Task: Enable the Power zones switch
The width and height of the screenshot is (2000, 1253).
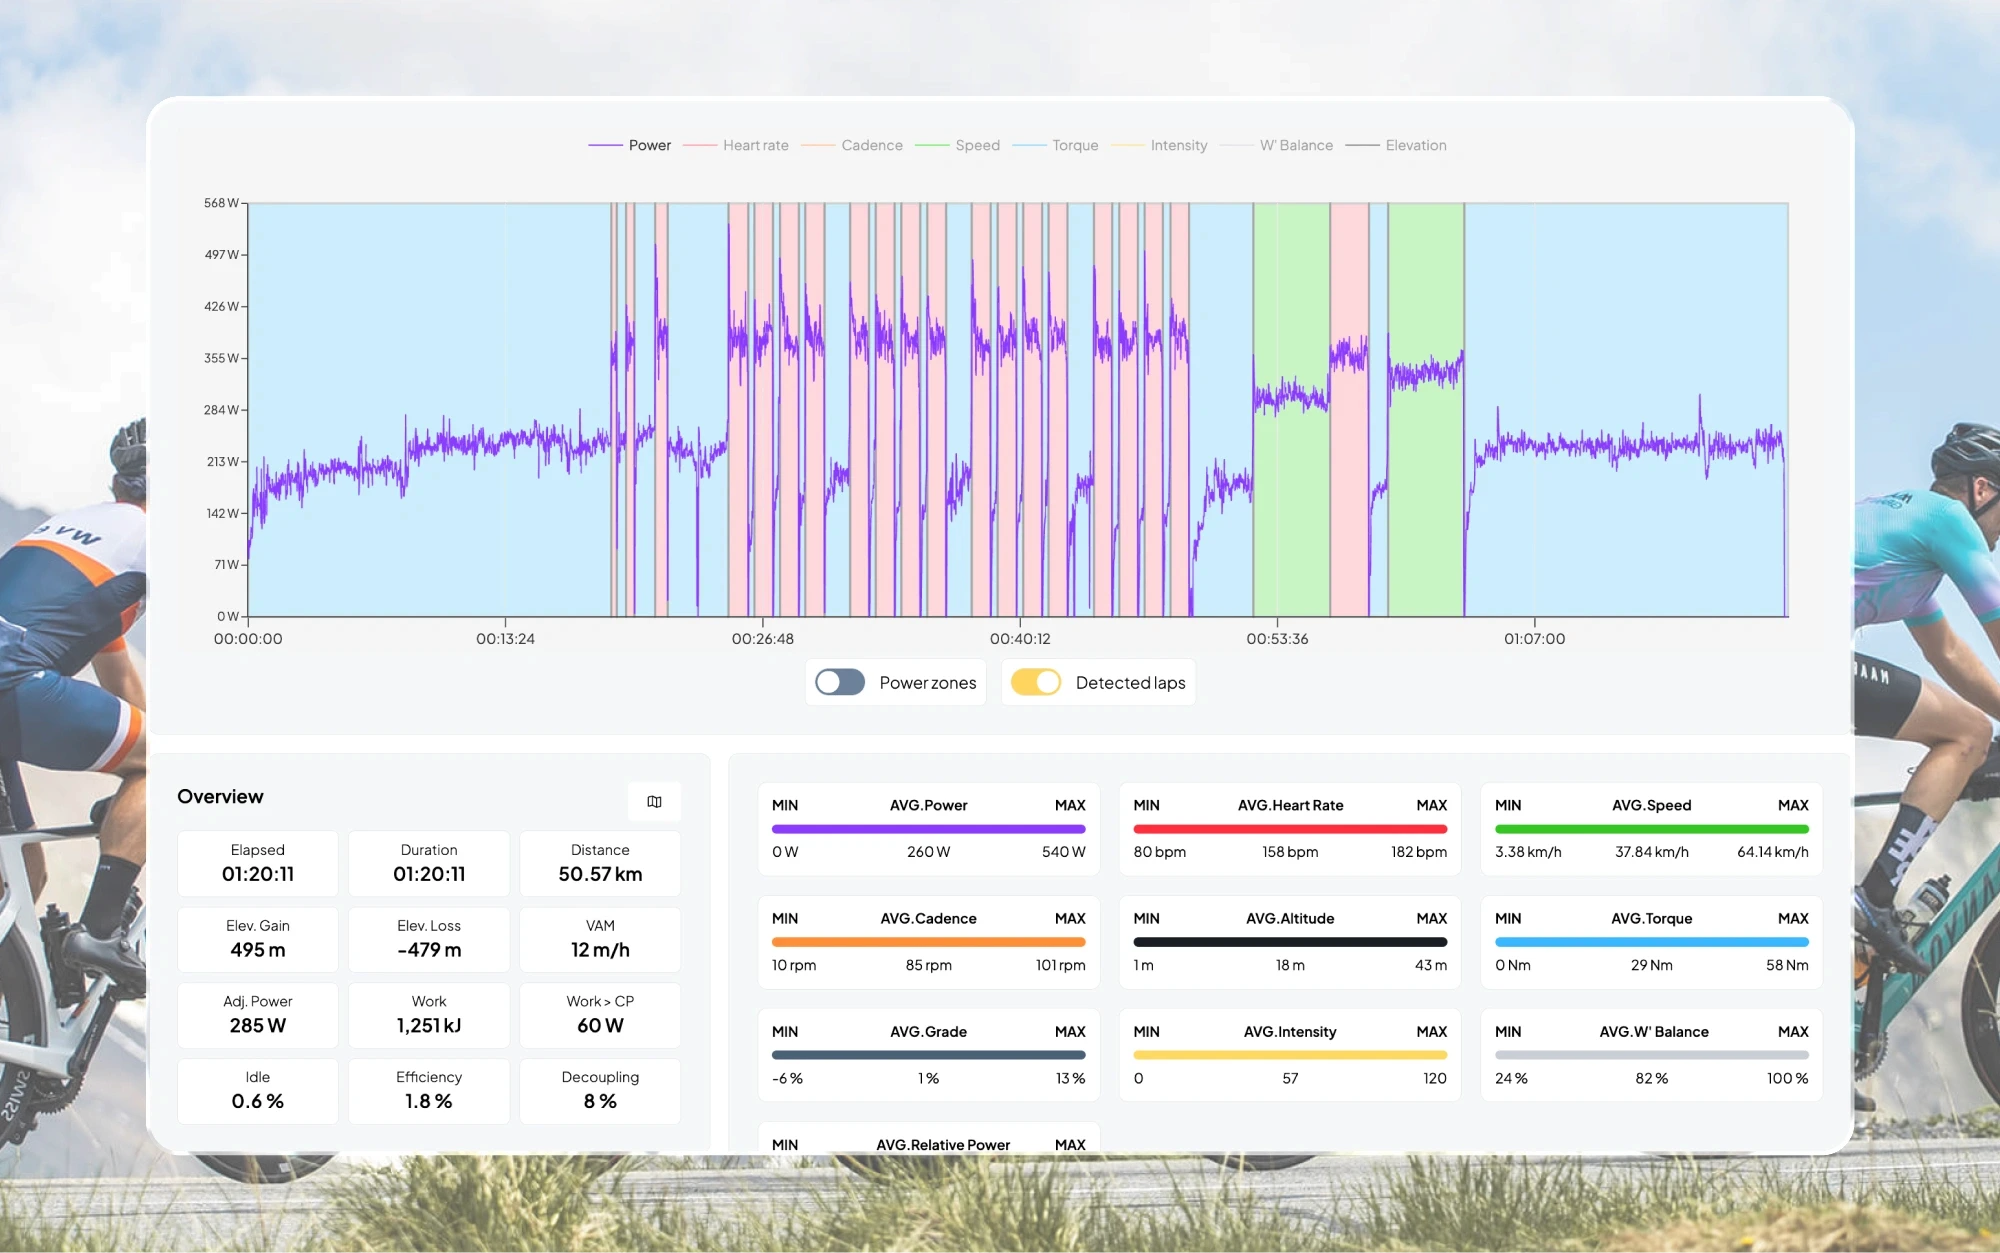Action: tap(840, 682)
